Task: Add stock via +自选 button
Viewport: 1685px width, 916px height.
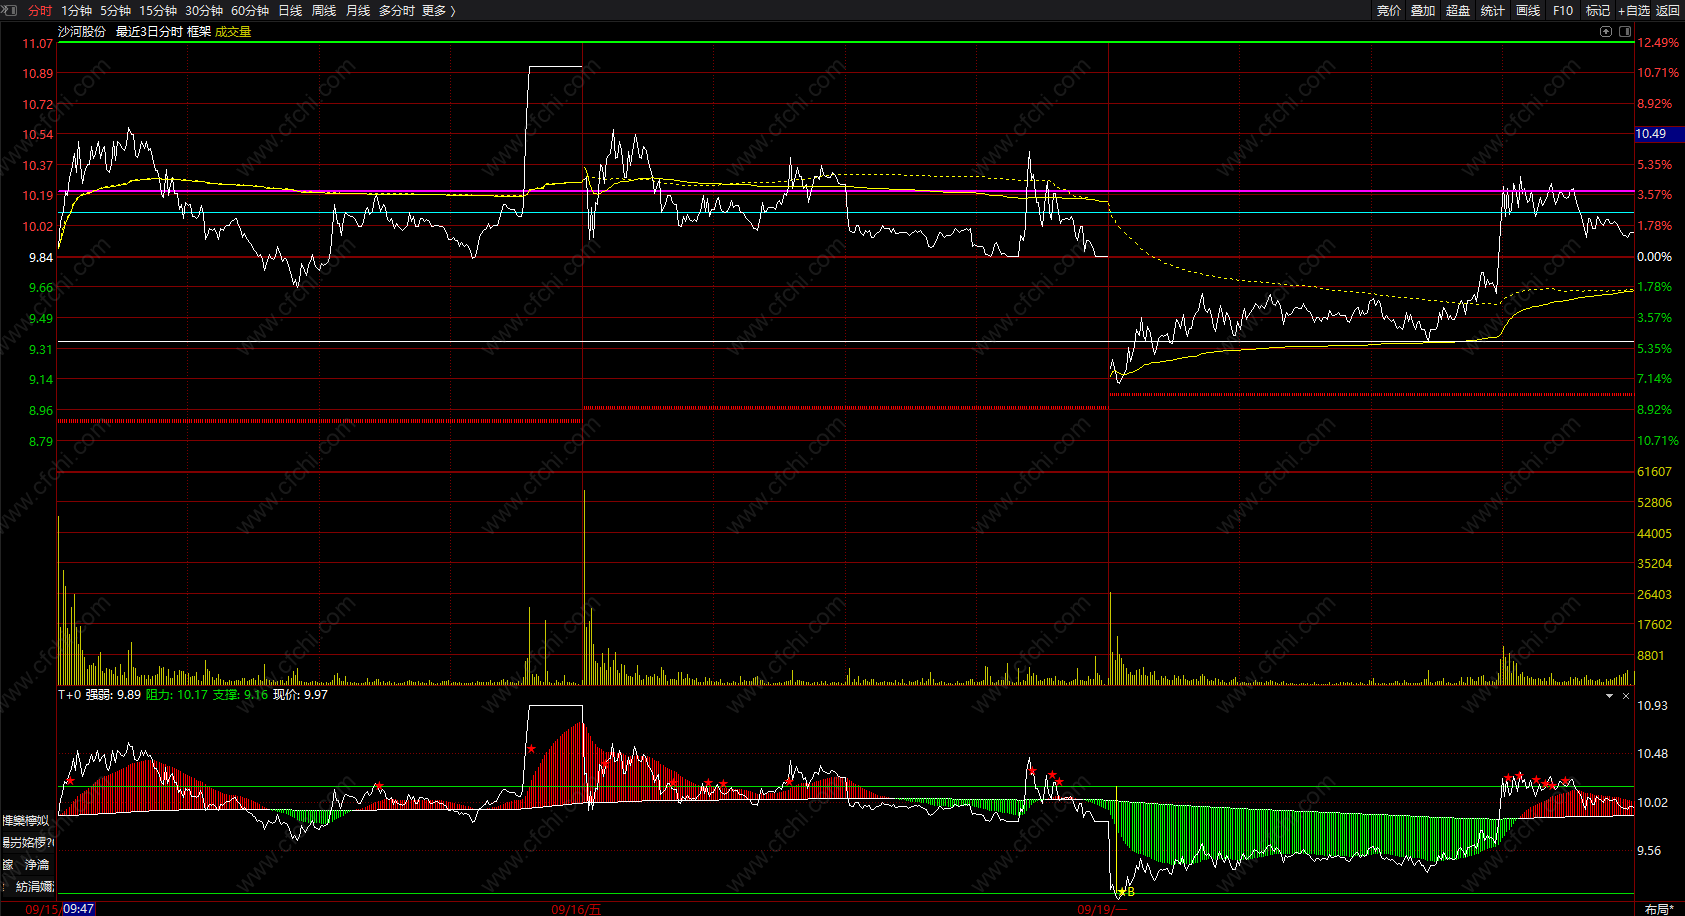Action: click(x=1634, y=10)
